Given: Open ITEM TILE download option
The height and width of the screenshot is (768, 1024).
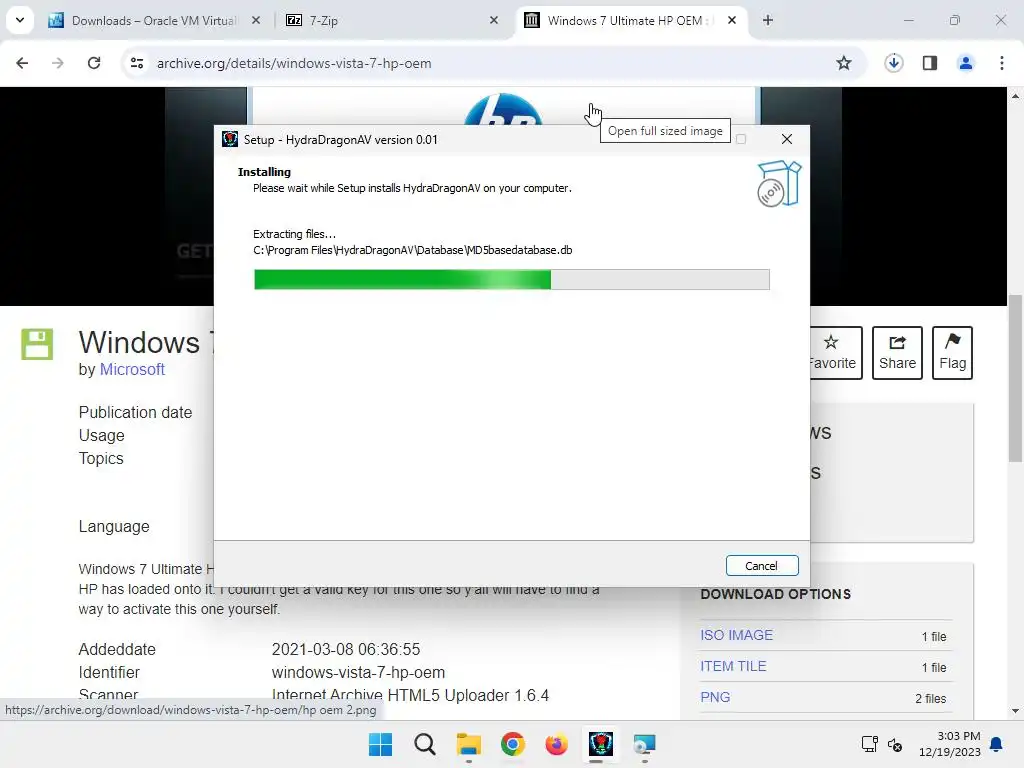Looking at the screenshot, I should (x=733, y=667).
